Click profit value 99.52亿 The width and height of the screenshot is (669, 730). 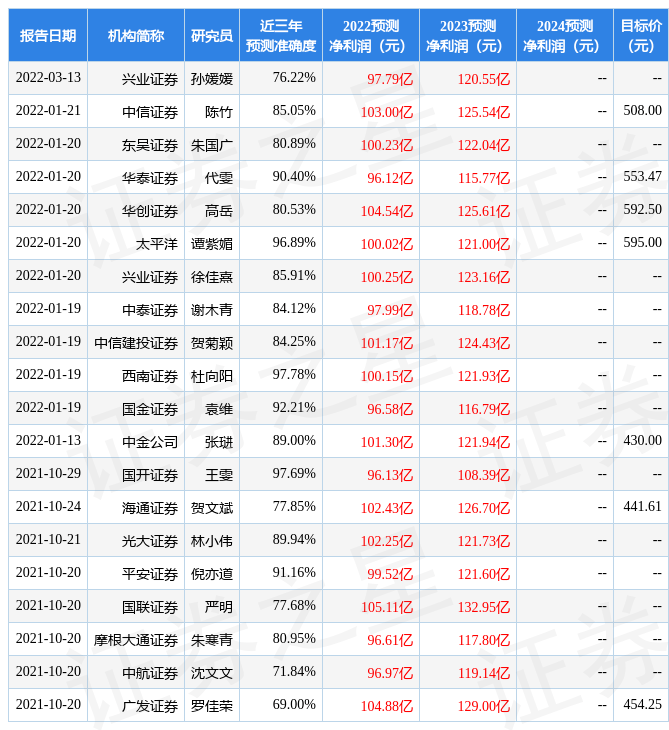pyautogui.click(x=390, y=574)
